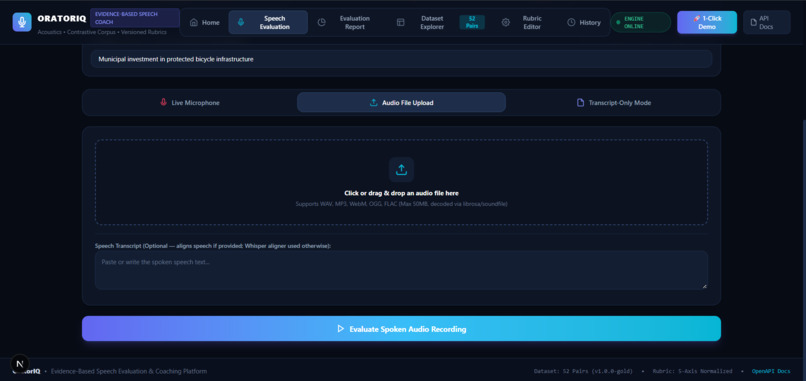Open the Evaluation Report page
This screenshot has width=806, height=381.
coord(348,23)
